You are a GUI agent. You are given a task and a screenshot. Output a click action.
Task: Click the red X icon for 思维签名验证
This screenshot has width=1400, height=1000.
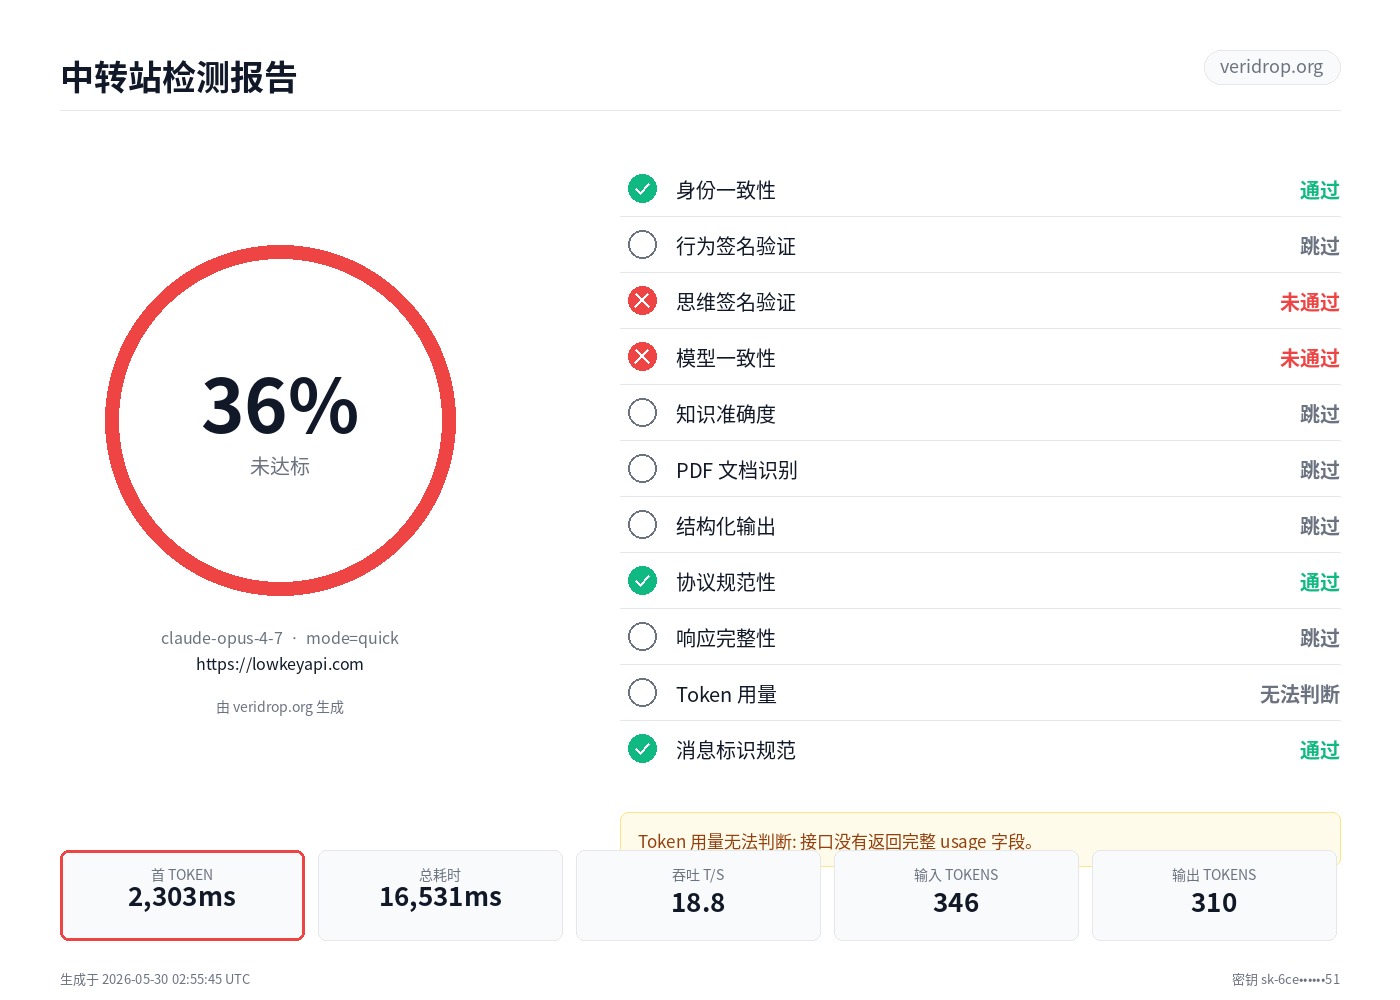[x=642, y=301]
